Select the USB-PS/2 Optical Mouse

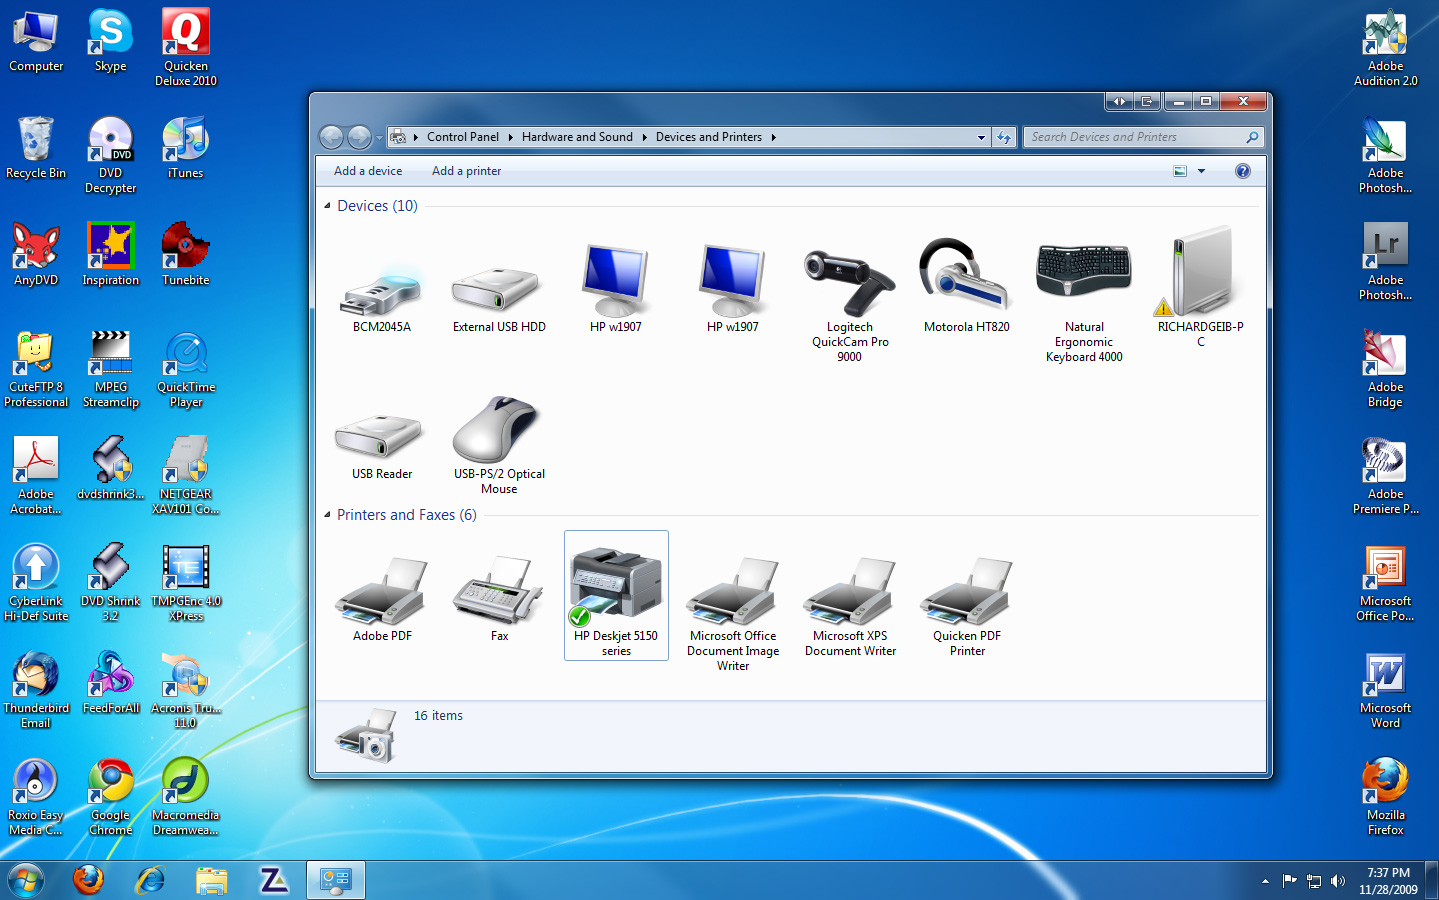tap(499, 445)
